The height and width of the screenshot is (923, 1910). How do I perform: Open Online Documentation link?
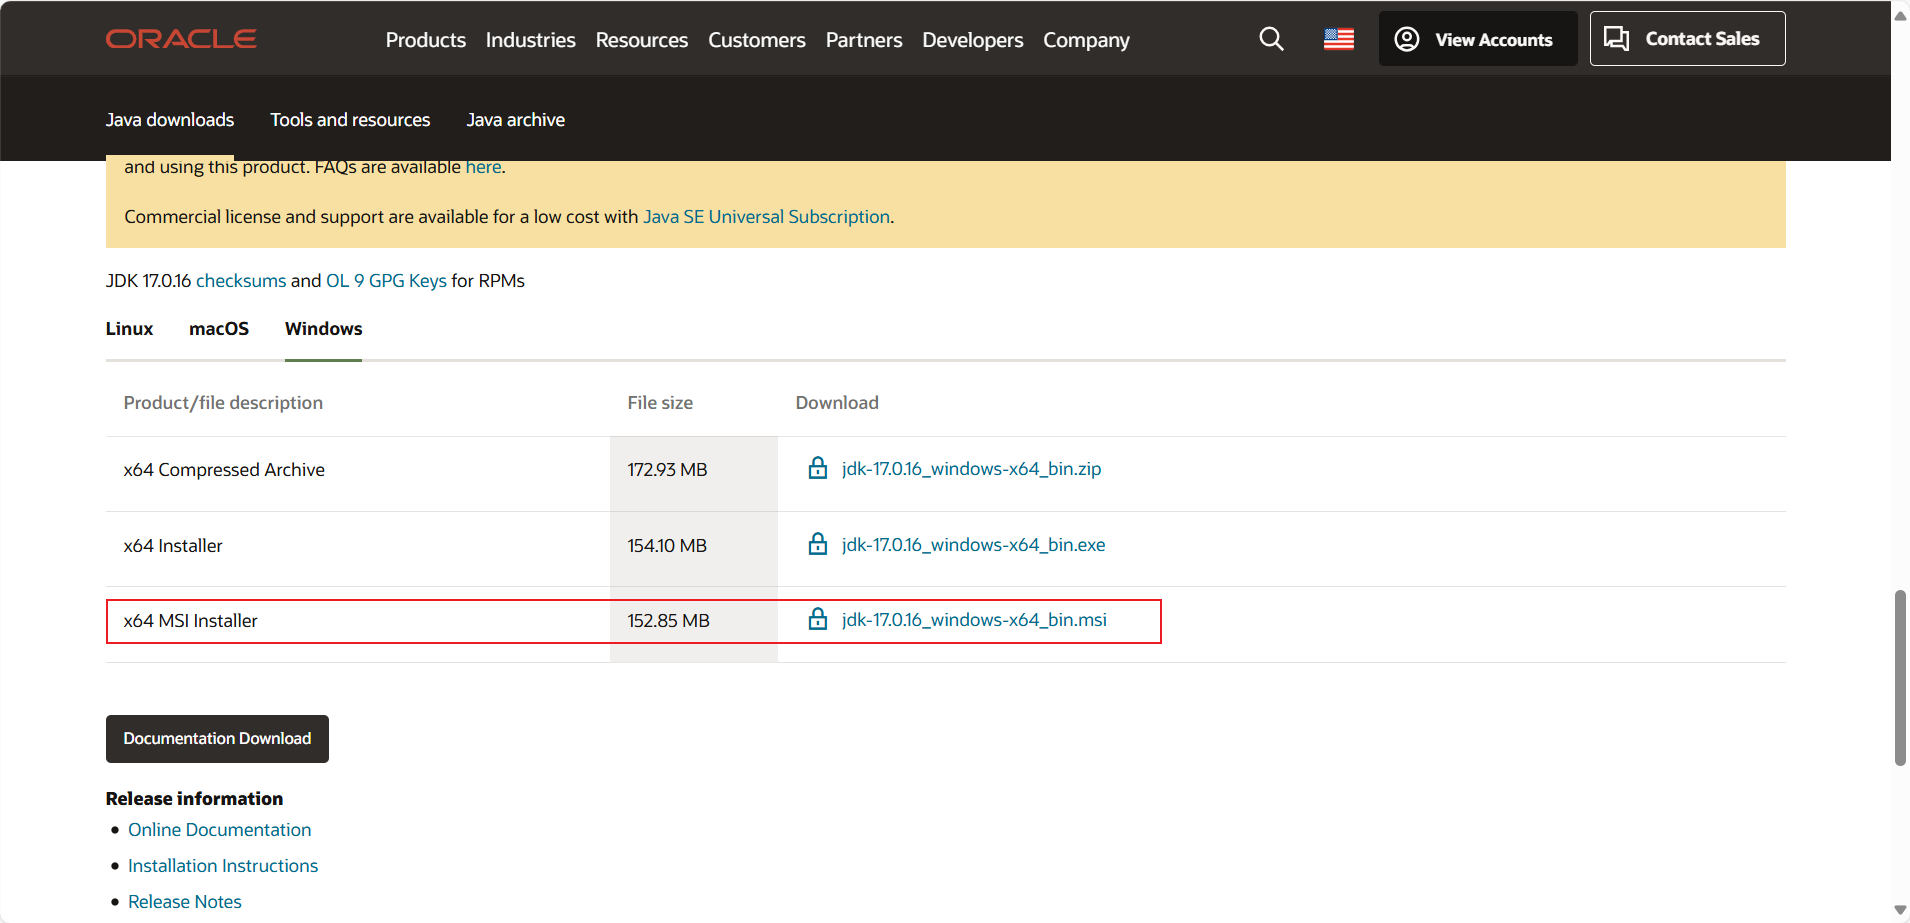click(x=220, y=830)
